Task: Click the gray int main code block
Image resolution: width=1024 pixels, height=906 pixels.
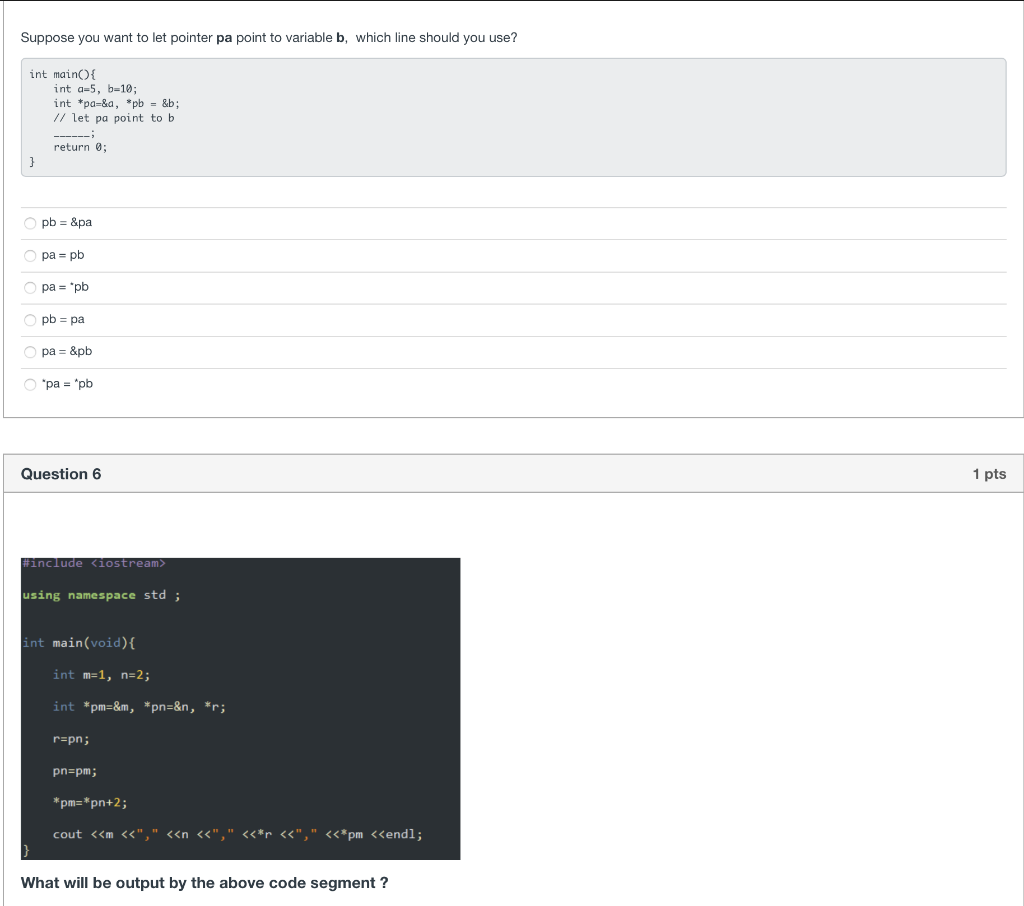Action: [x=512, y=117]
